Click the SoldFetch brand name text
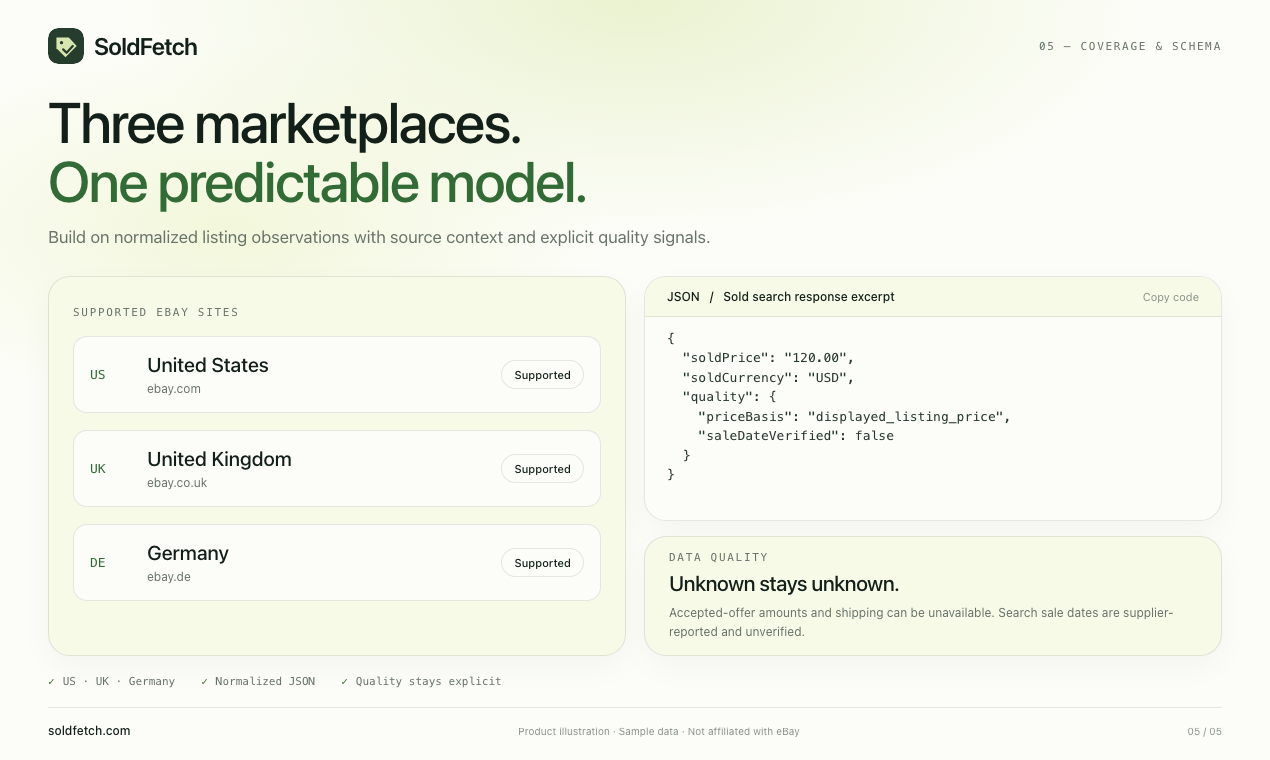Image resolution: width=1270 pixels, height=760 pixels. [x=145, y=46]
